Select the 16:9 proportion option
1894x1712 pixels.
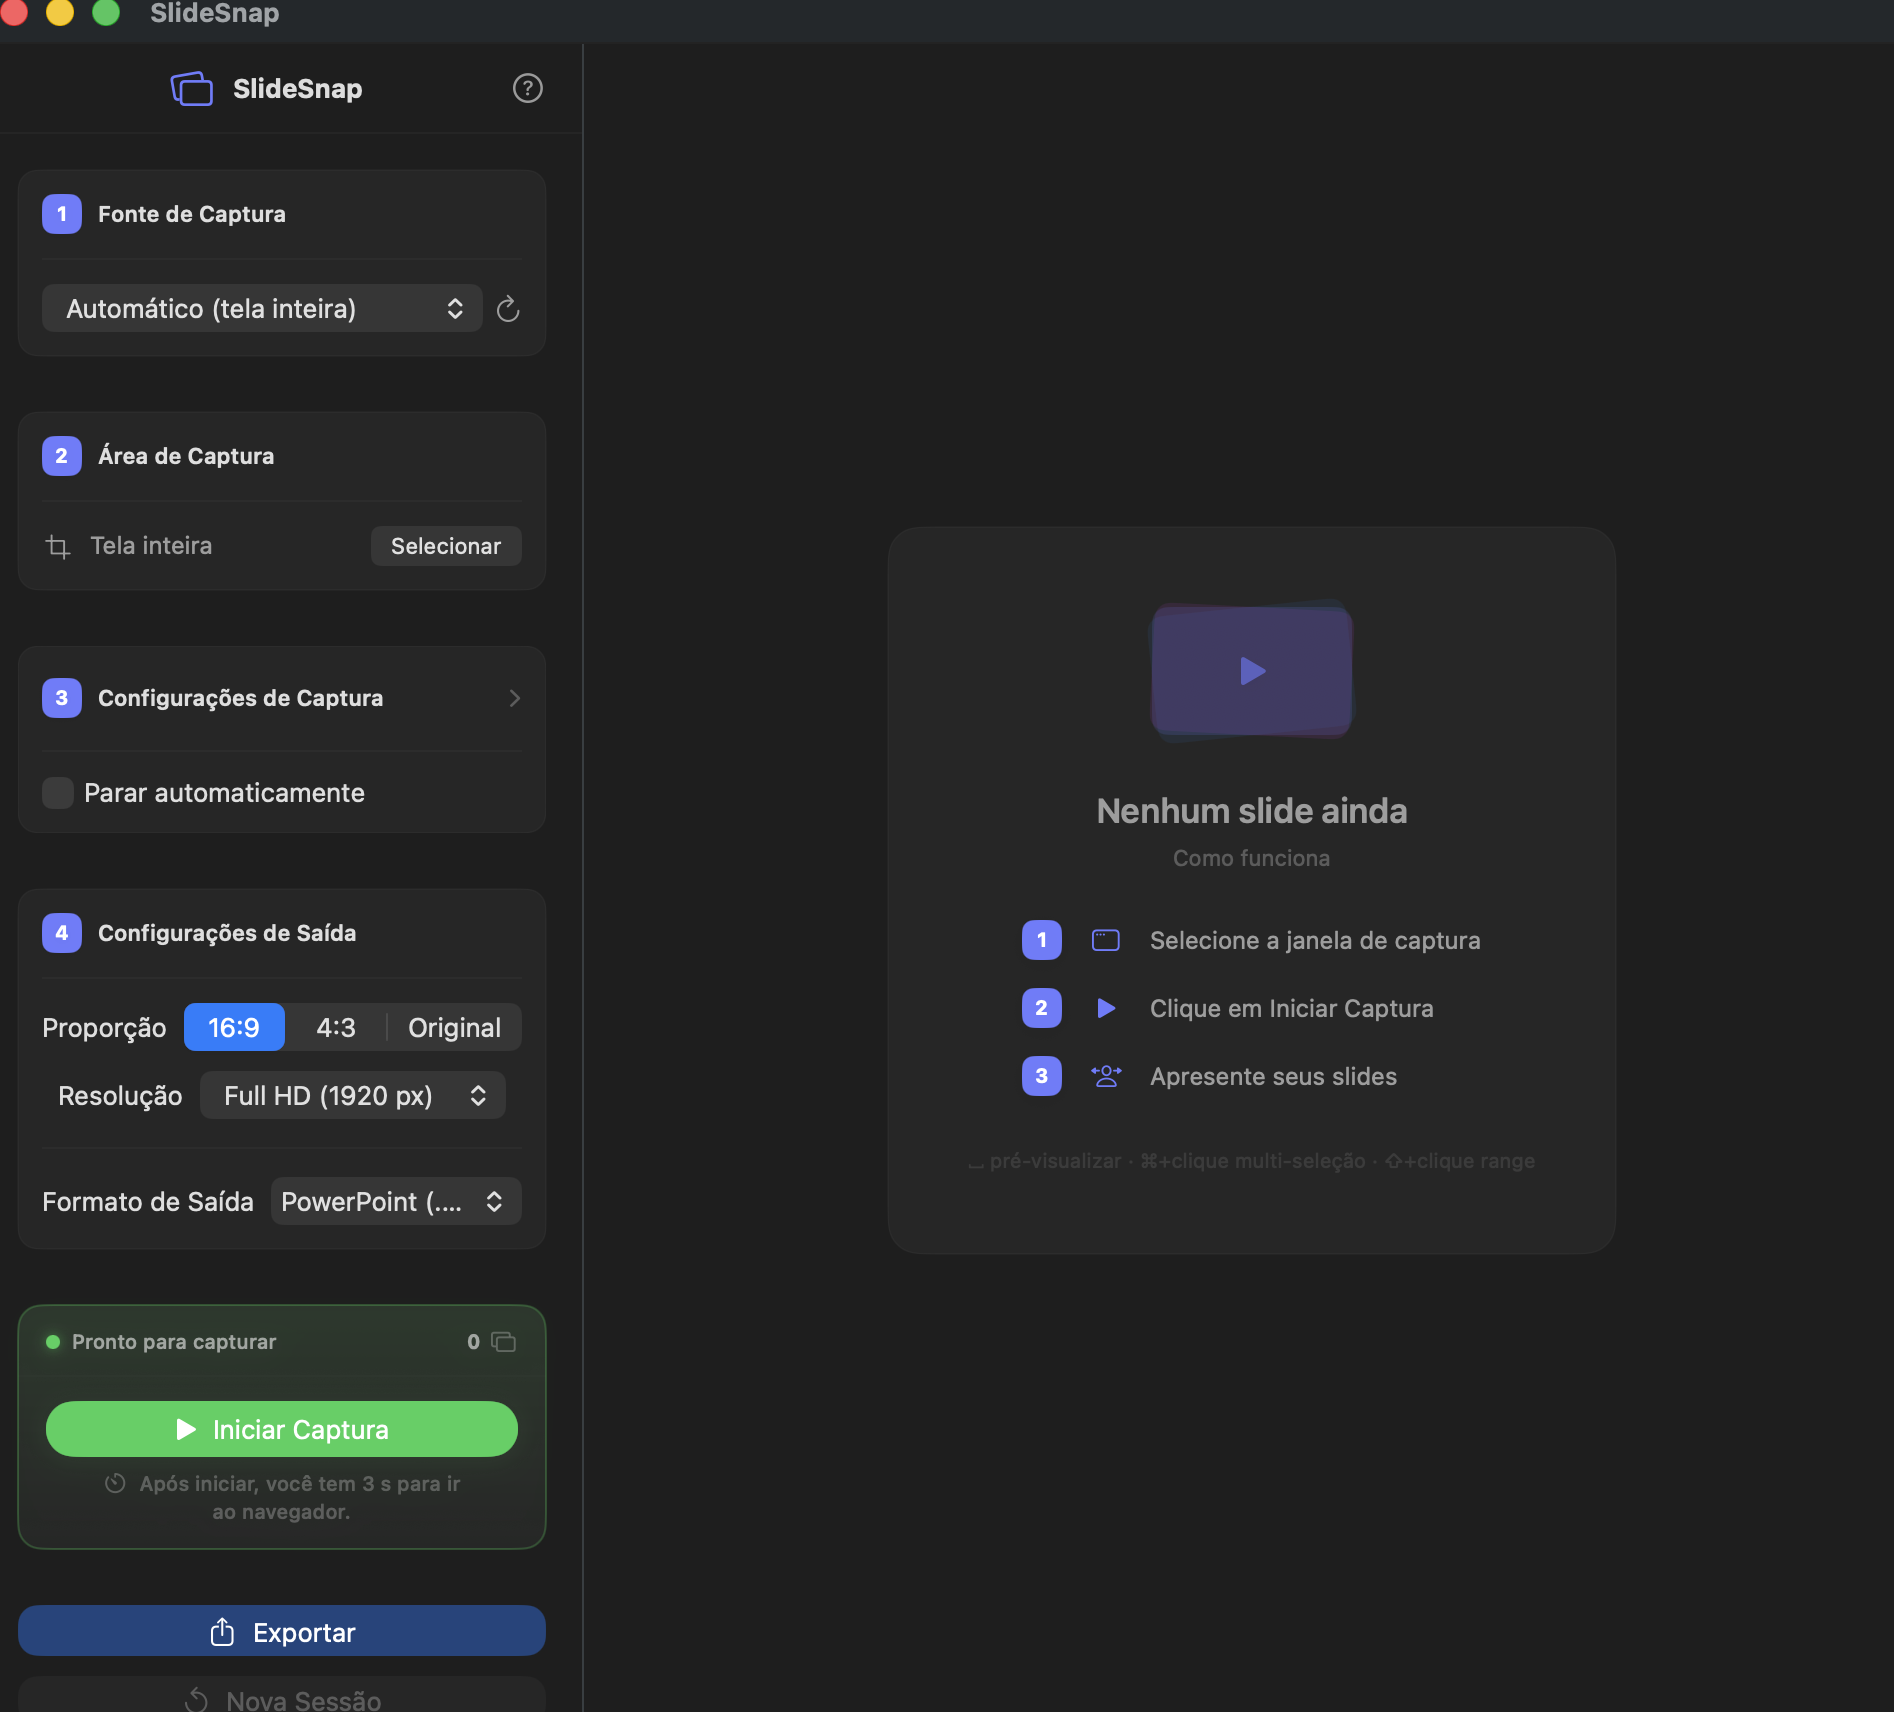[x=234, y=1027]
